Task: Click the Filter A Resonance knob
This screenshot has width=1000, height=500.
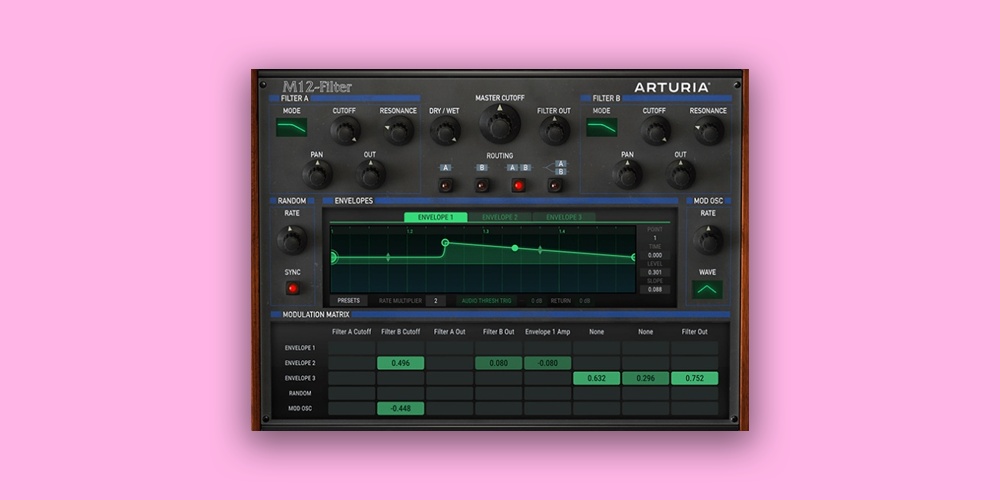Action: tap(398, 130)
